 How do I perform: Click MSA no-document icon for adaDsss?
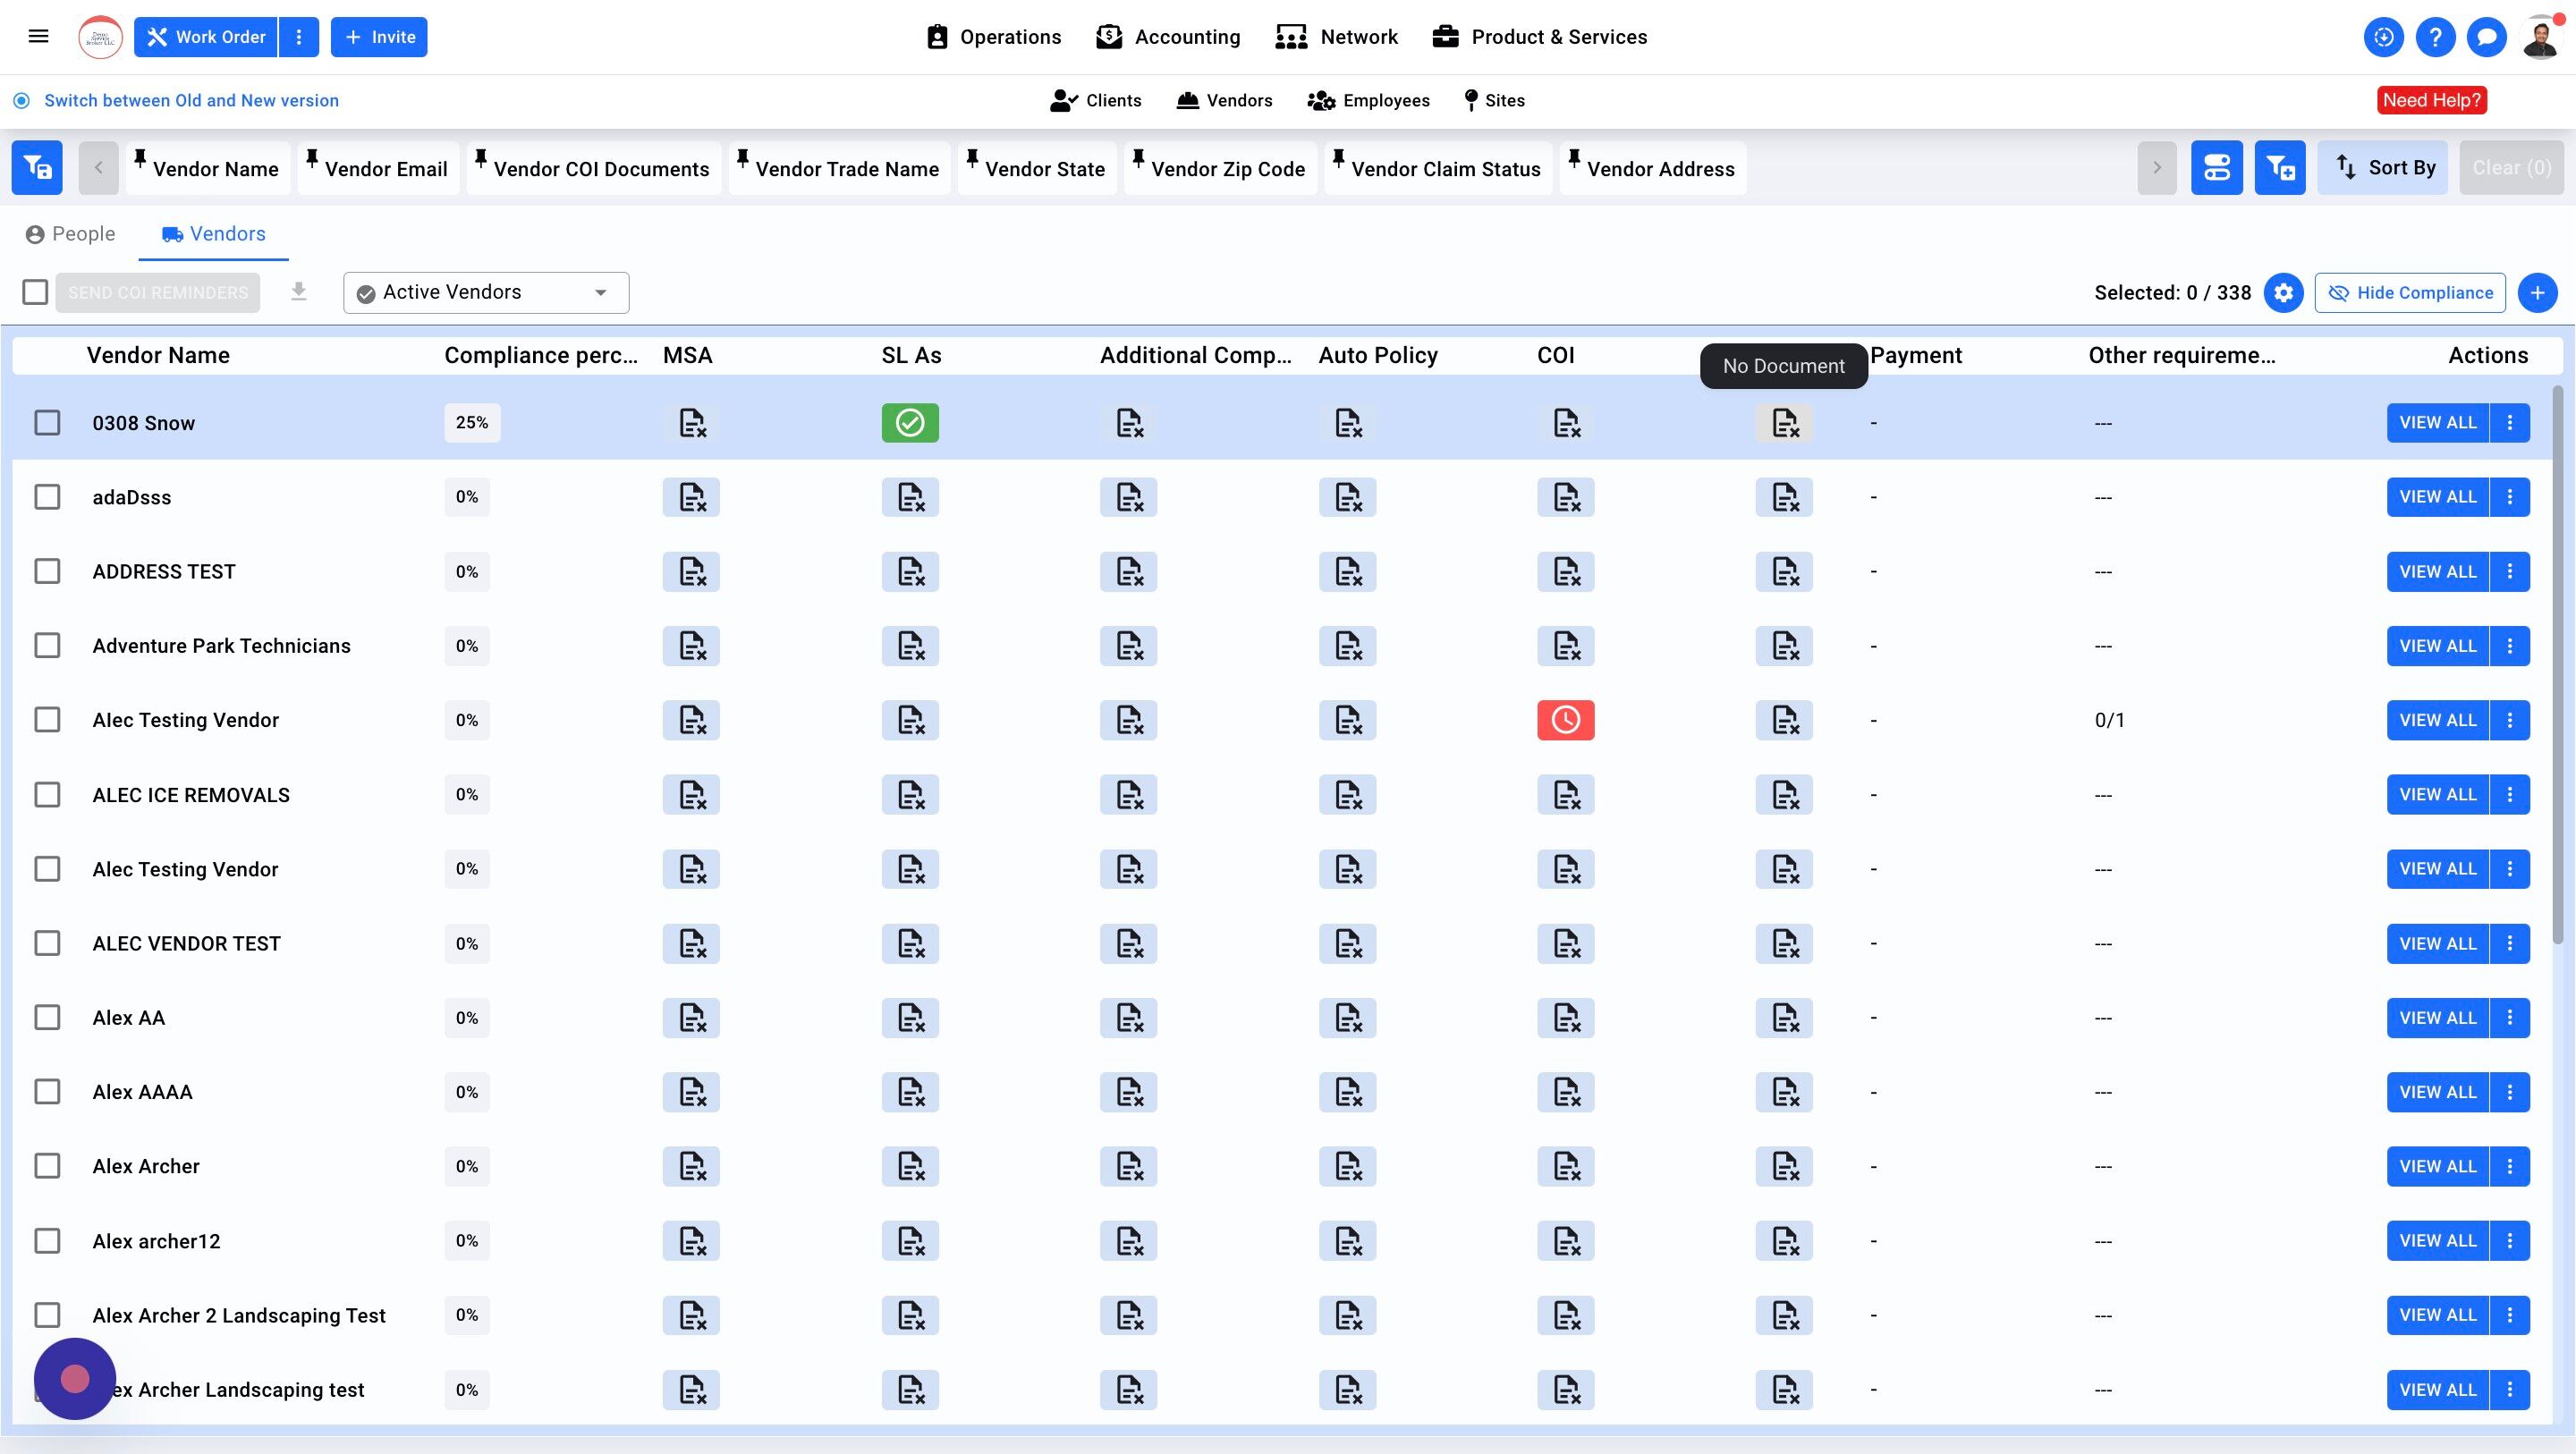tap(691, 497)
